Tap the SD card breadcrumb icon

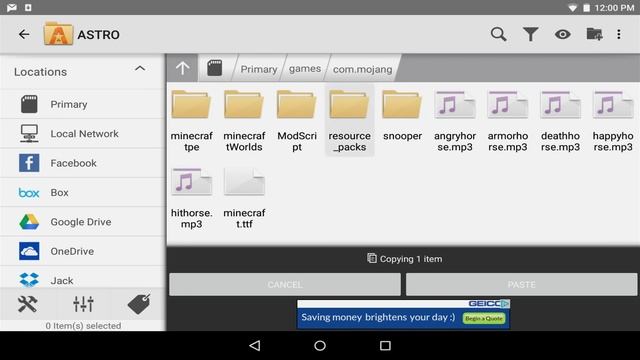click(214, 68)
